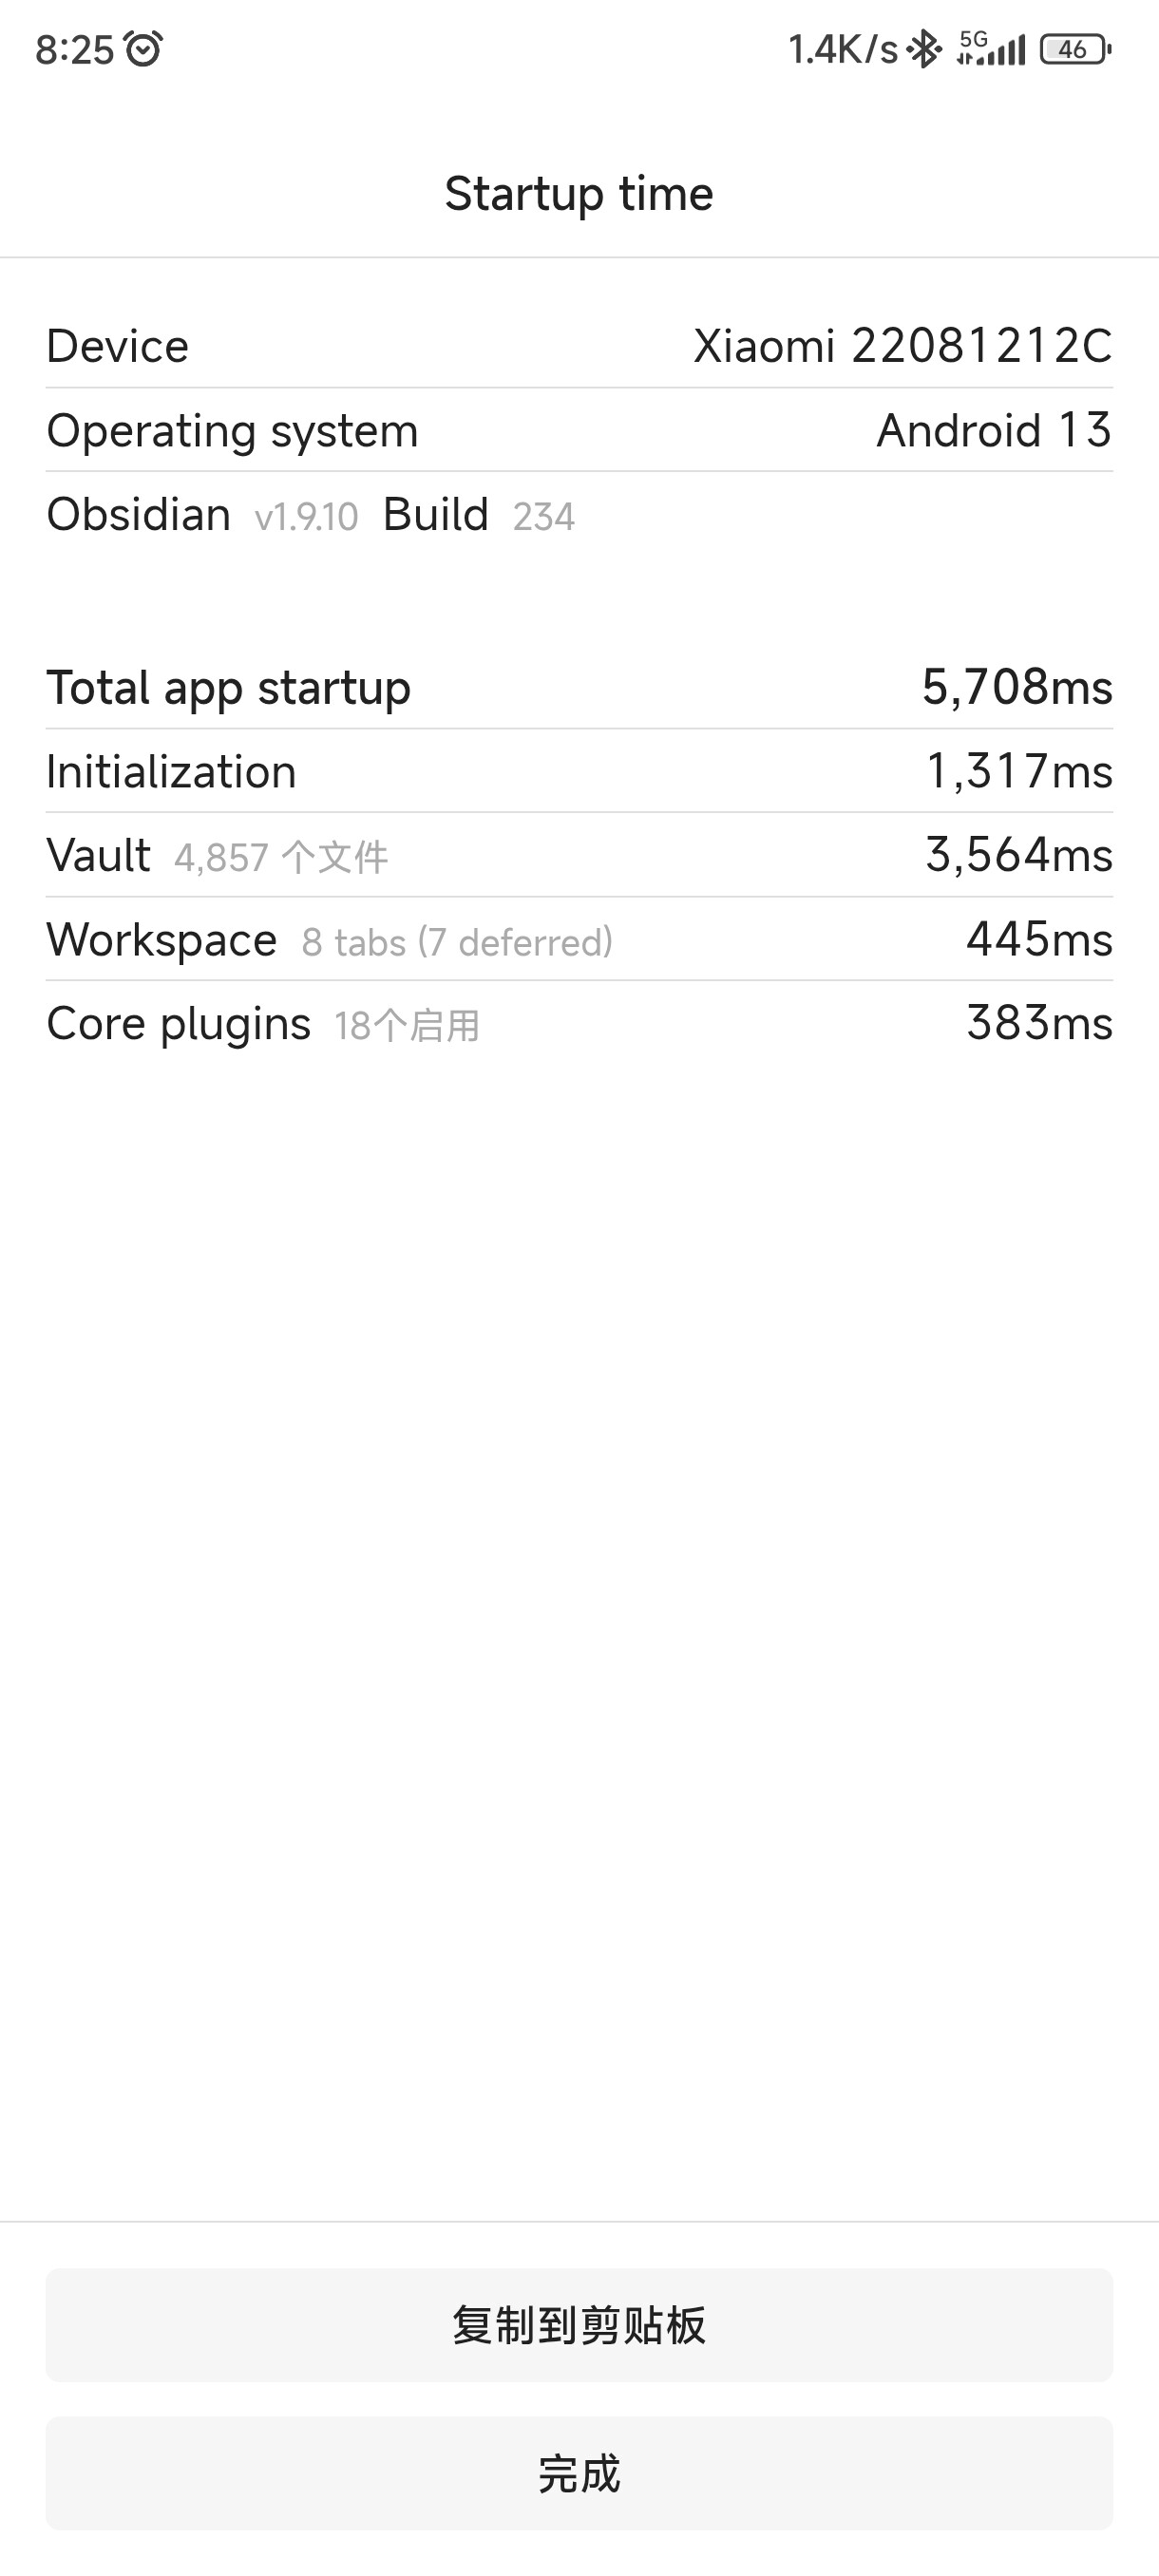This screenshot has height=2576, width=1159.
Task: Select the Total app startup row
Action: coord(579,688)
